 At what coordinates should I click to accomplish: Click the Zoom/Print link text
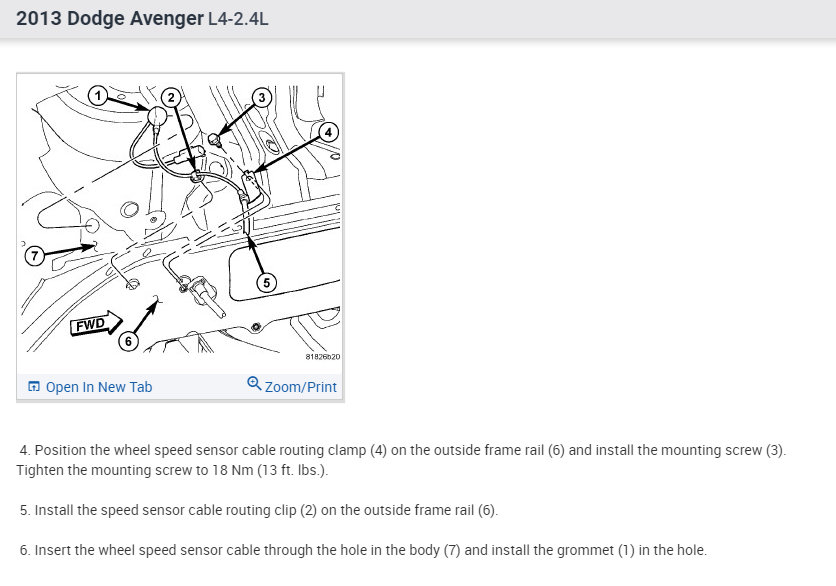300,387
